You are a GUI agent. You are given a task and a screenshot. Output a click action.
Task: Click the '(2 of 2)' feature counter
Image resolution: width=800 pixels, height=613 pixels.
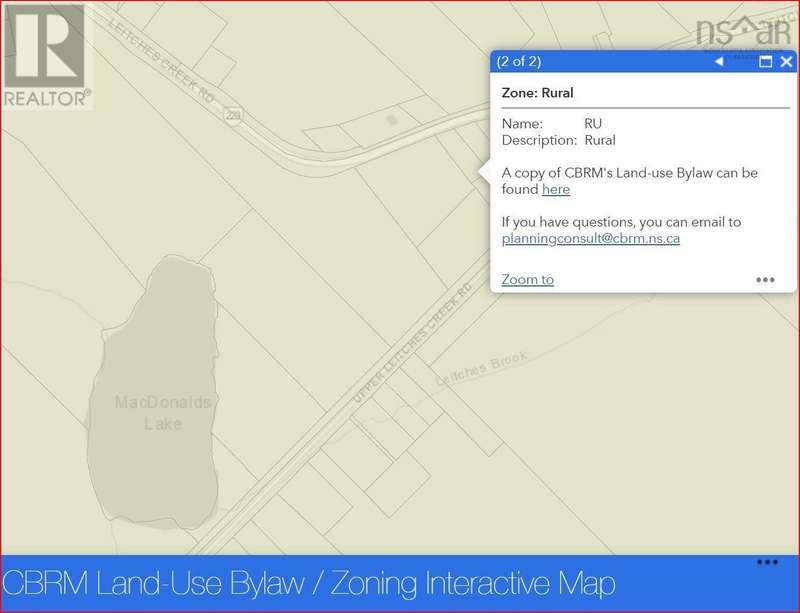click(x=519, y=62)
